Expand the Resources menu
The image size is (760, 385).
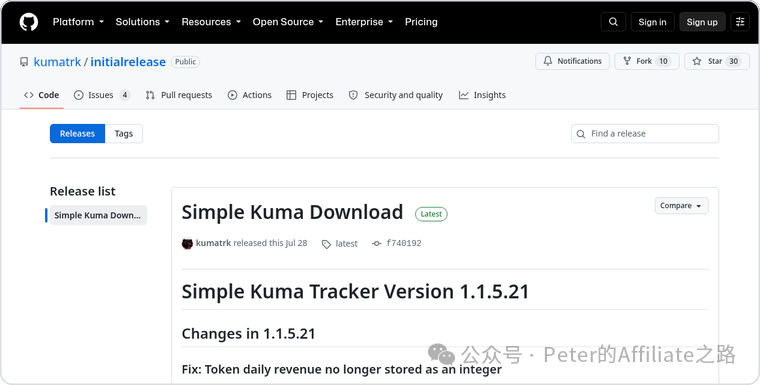[x=211, y=22]
